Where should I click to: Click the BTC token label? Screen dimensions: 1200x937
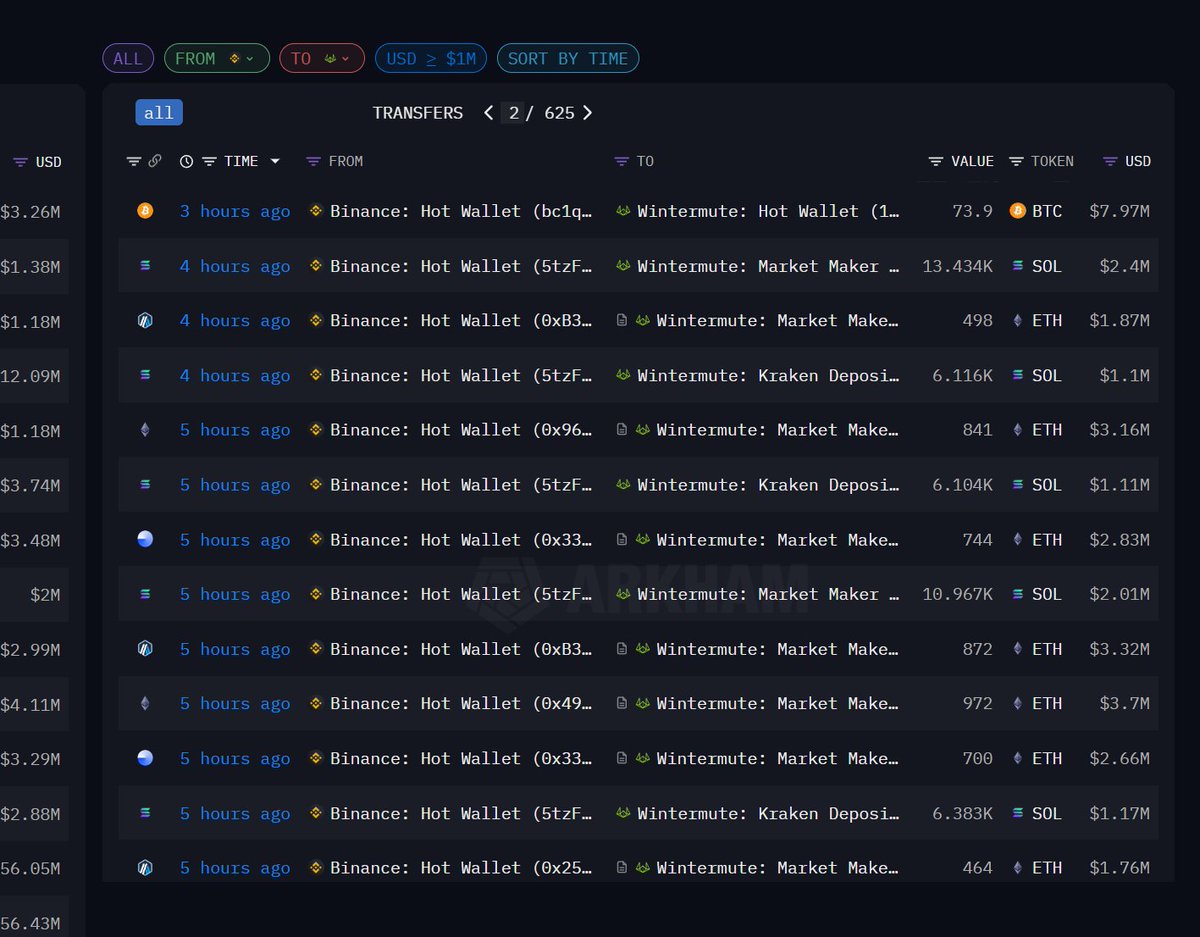click(1047, 211)
